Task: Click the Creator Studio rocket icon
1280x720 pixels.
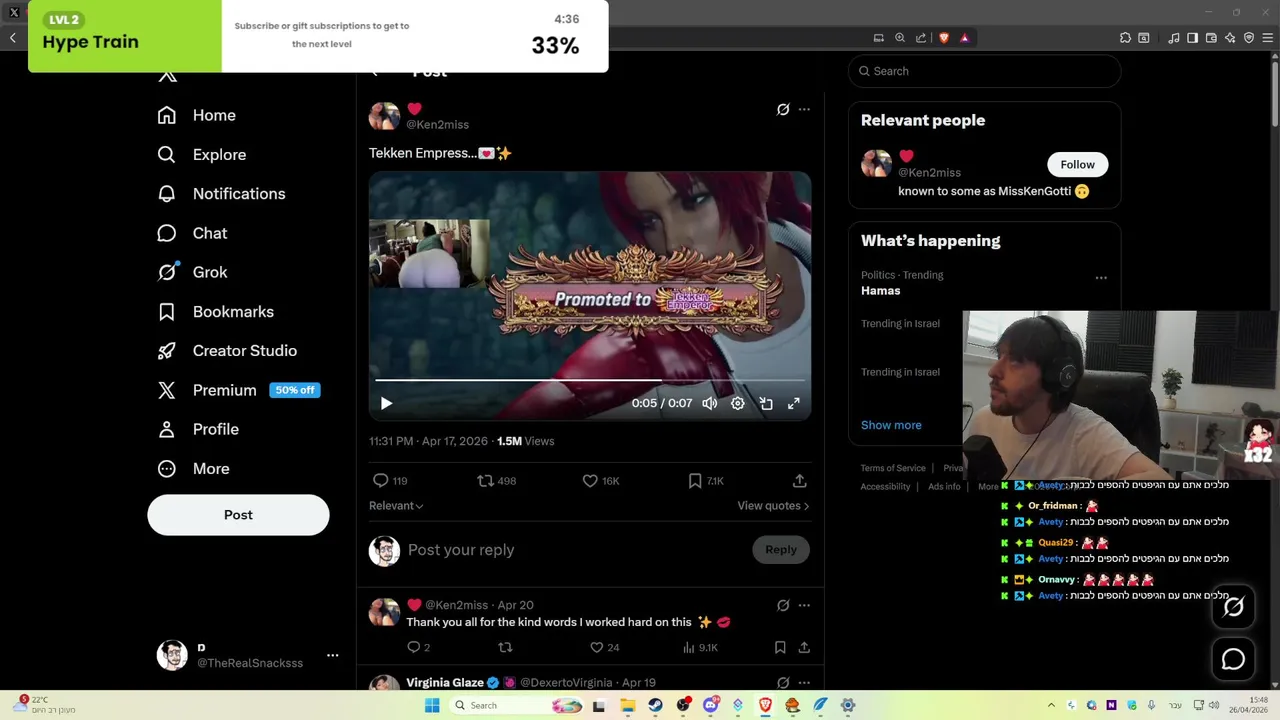Action: [167, 351]
